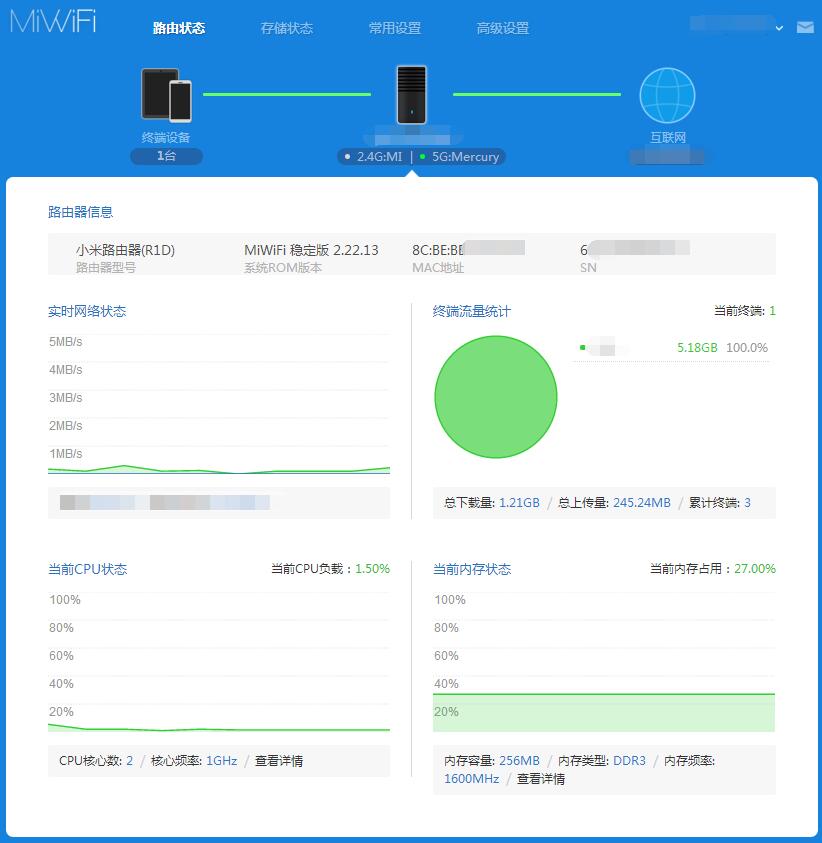The width and height of the screenshot is (822, 843).
Task: Click ROM version MiWiFi 稳定版 2.22.13
Action: click(x=311, y=250)
